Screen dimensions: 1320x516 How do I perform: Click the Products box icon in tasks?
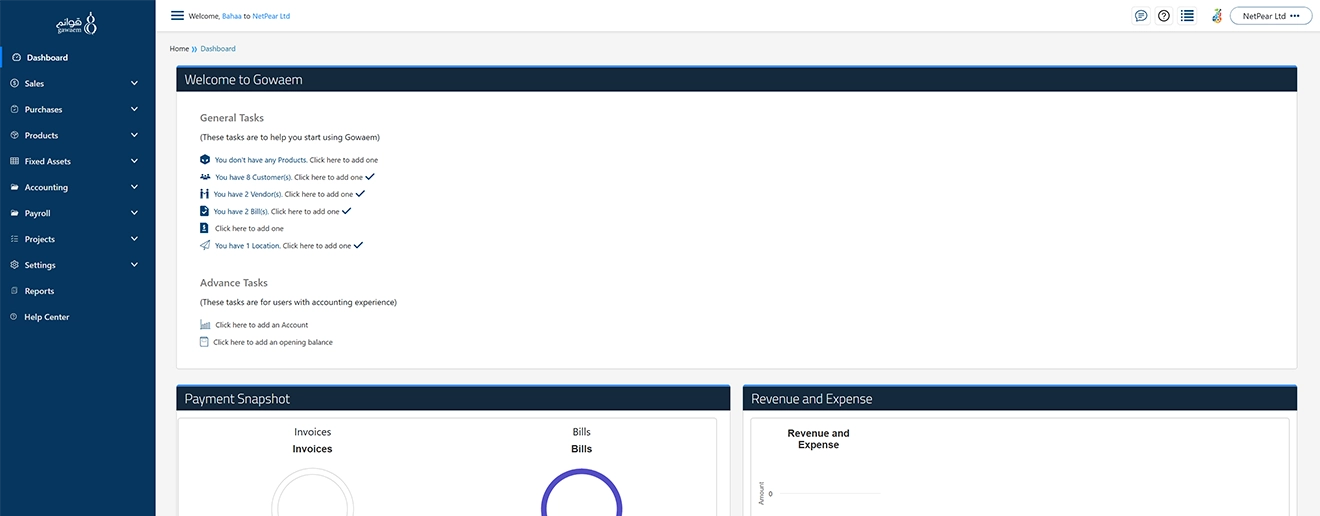point(205,160)
